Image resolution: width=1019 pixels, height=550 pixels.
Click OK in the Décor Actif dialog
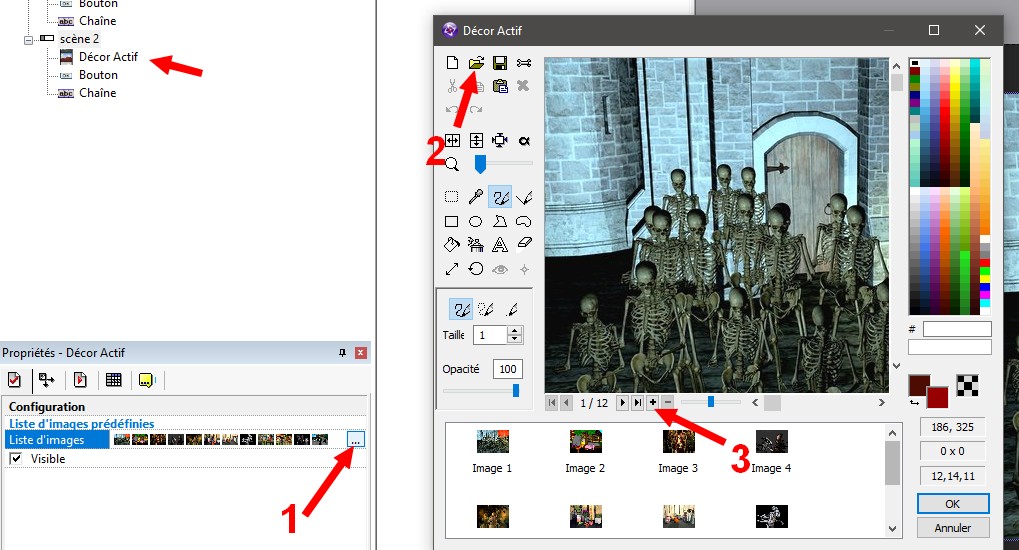click(x=953, y=504)
